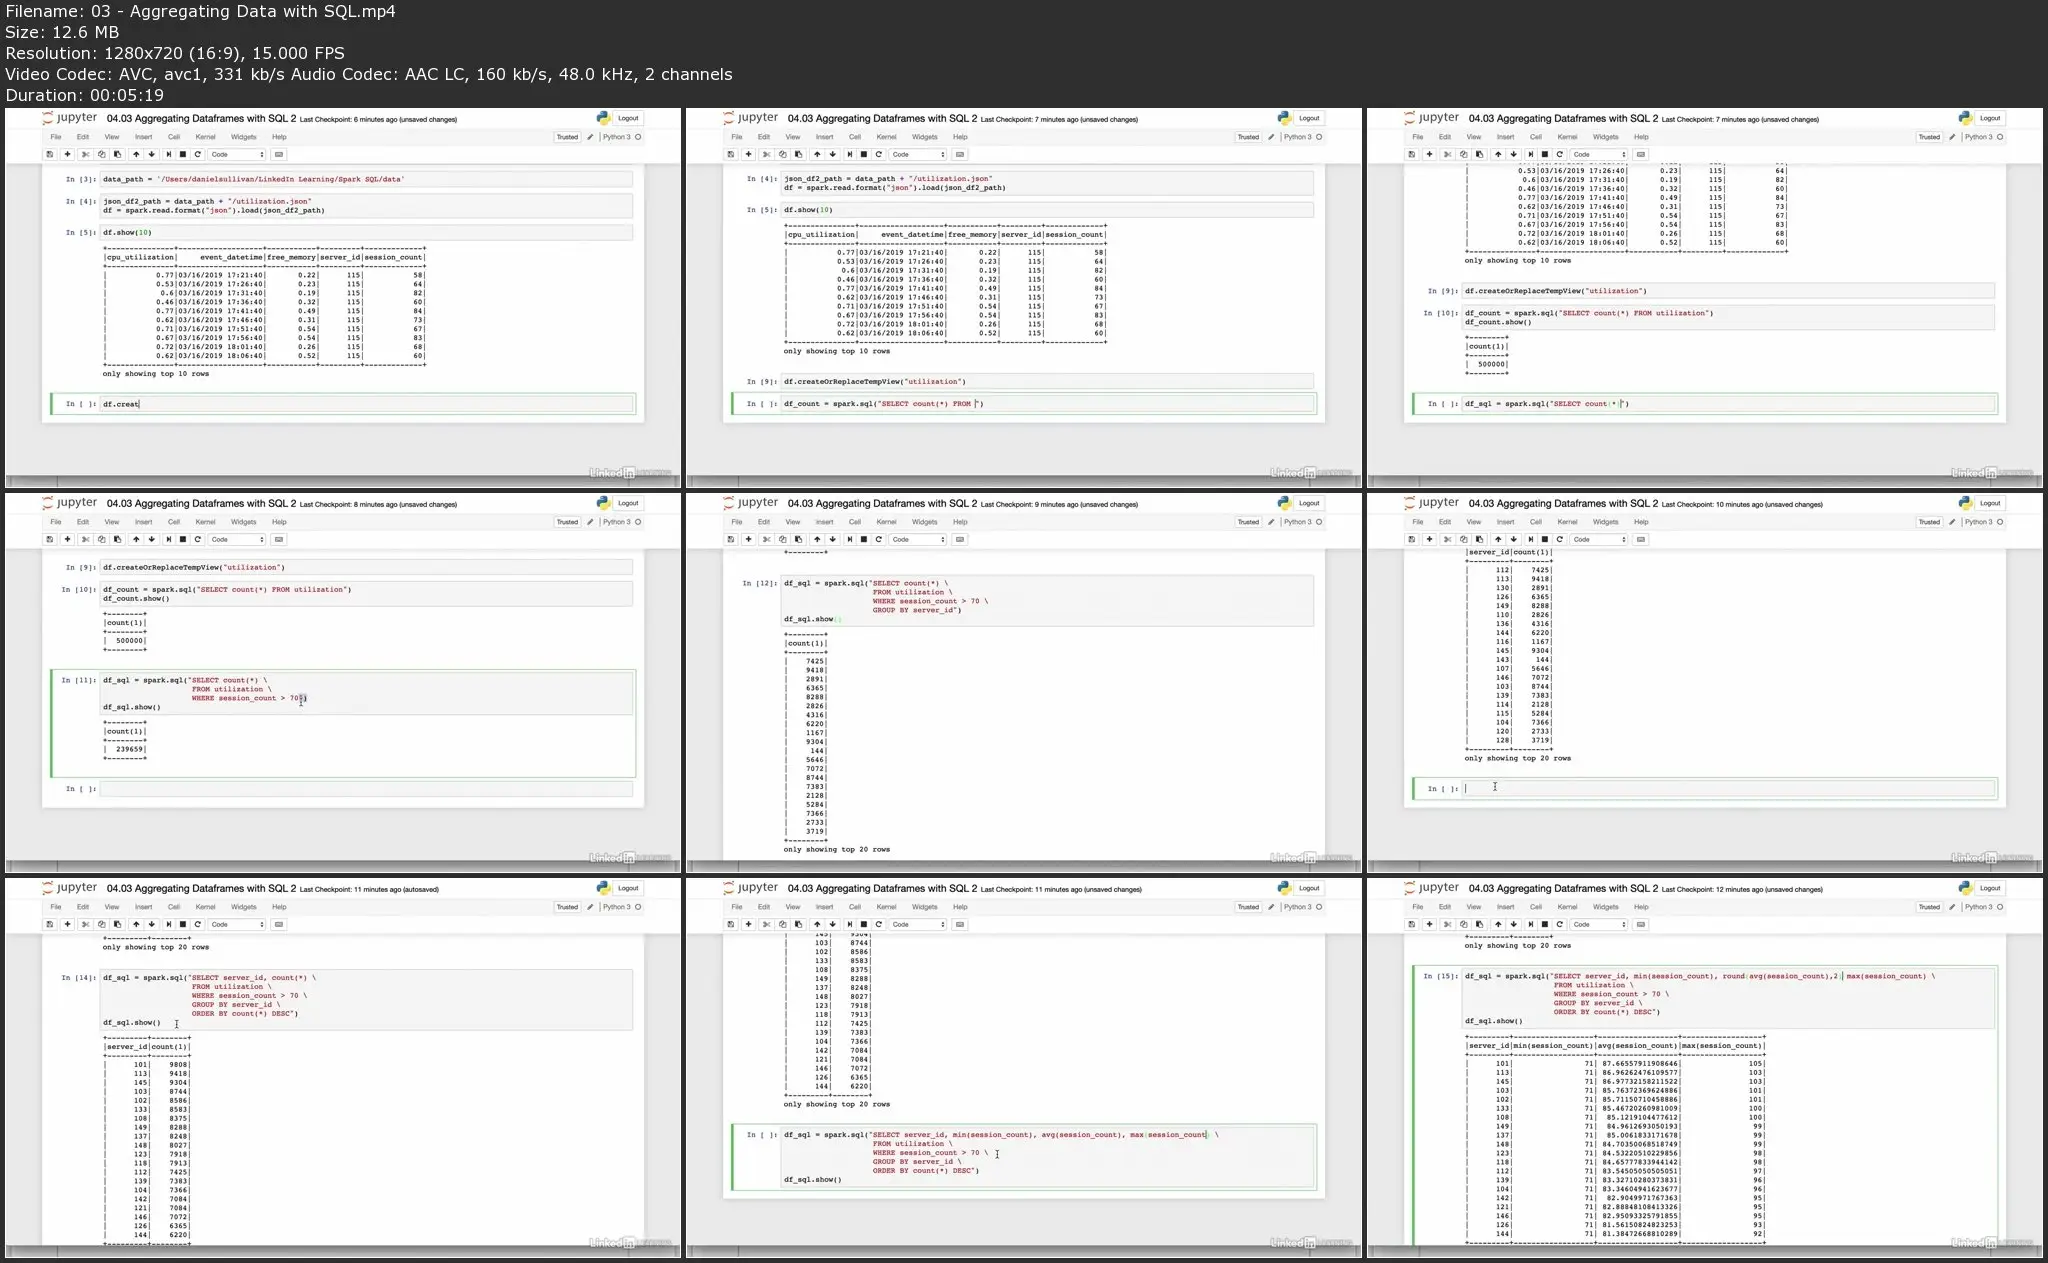Open Code cell-type dropdown in 6-minutes-ago notebook
The height and width of the screenshot is (1263, 2048).
pyautogui.click(x=237, y=154)
